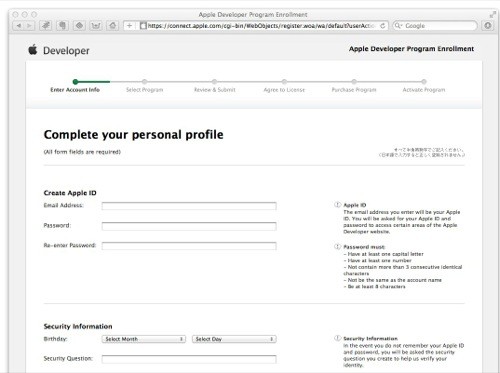Click the Have at least one capital letter rule
Screen dimensions: 500x373
pyautogui.click(x=383, y=254)
